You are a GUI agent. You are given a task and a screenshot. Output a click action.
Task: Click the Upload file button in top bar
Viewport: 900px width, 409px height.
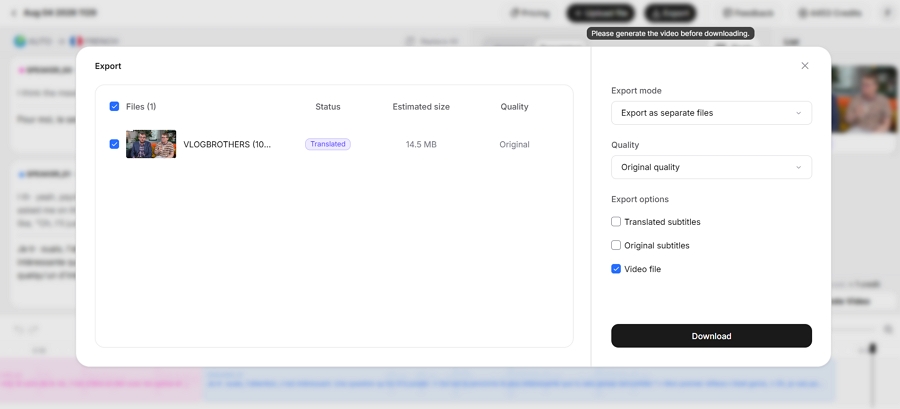[600, 13]
